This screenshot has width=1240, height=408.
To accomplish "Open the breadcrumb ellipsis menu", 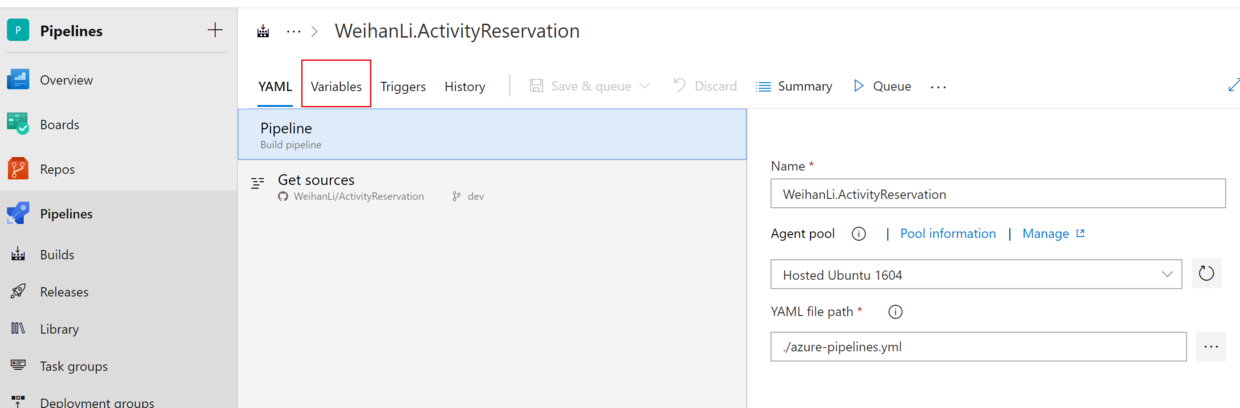I will tap(293, 31).
